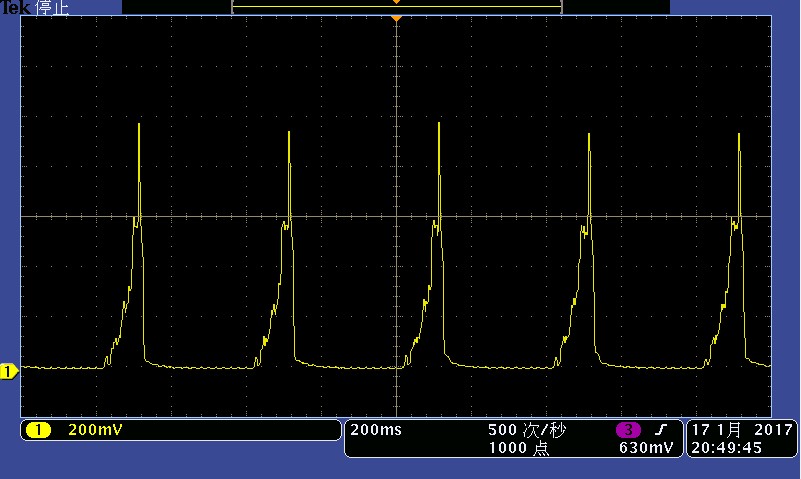Click the purple trigger source 3 badge

coord(628,430)
